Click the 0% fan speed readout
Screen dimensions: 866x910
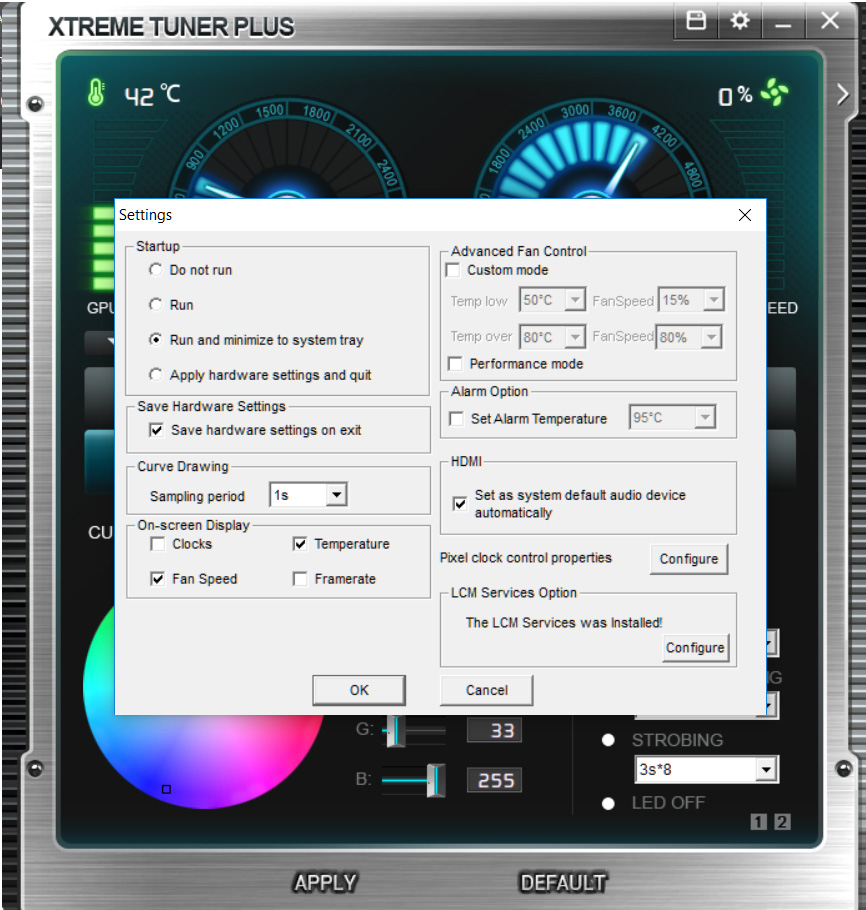[735, 95]
